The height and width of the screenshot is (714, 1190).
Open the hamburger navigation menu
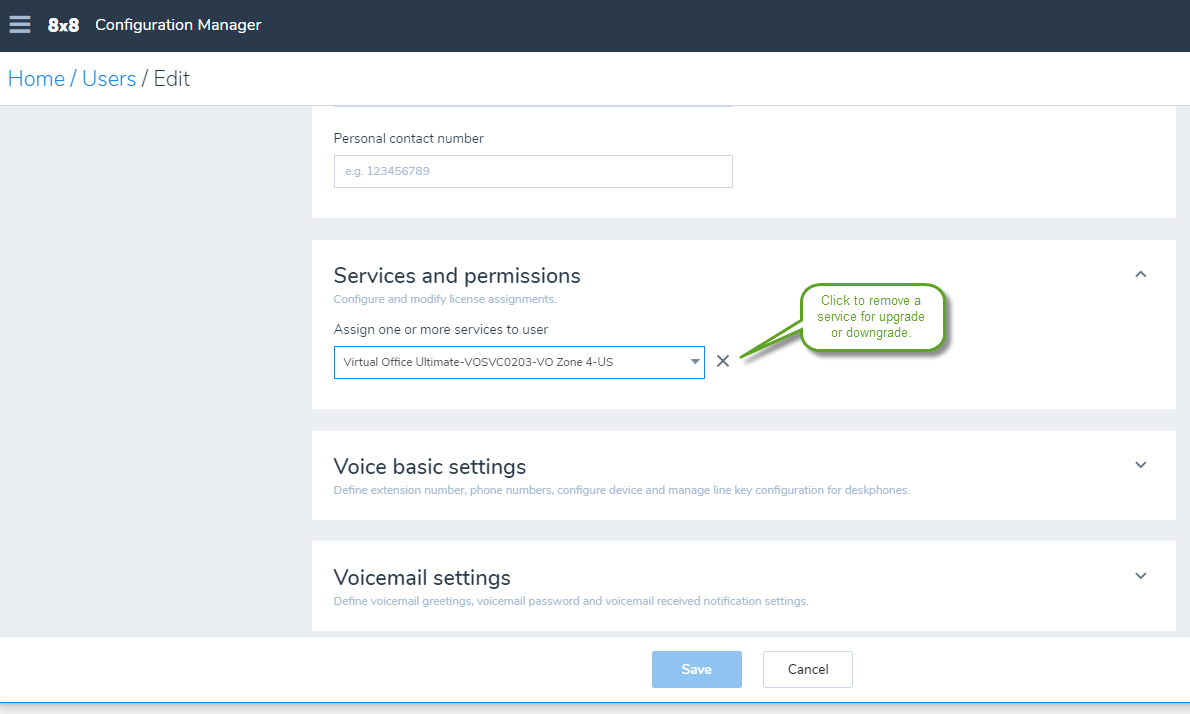coord(20,24)
